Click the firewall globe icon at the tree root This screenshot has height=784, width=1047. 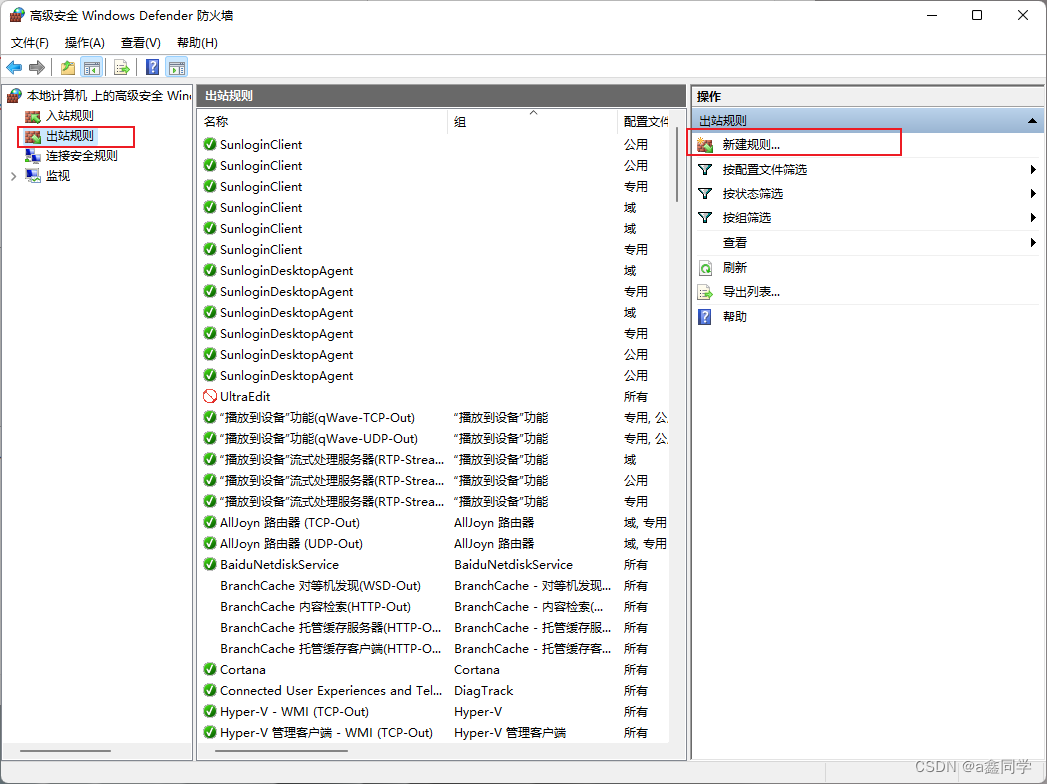coord(15,95)
